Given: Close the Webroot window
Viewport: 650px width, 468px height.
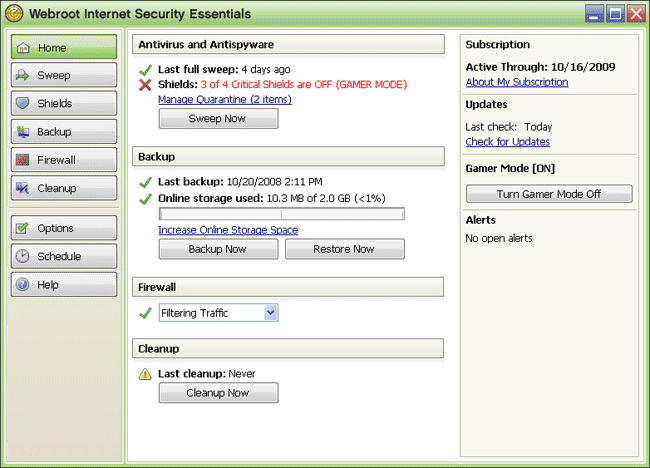Looking at the screenshot, I should [636, 14].
